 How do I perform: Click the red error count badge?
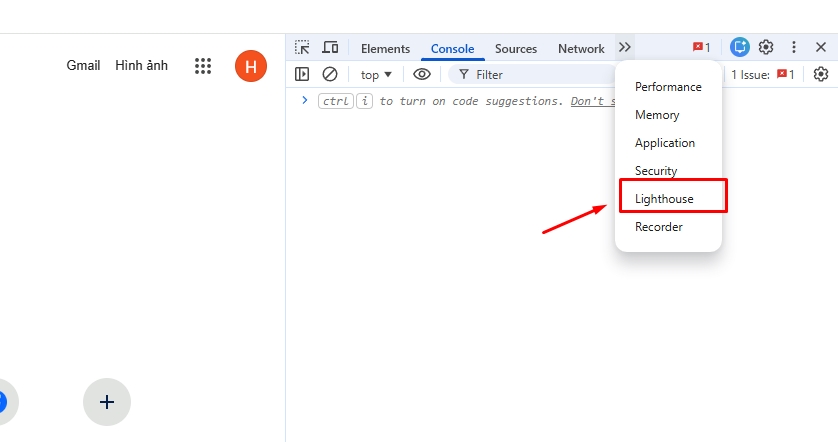(701, 48)
